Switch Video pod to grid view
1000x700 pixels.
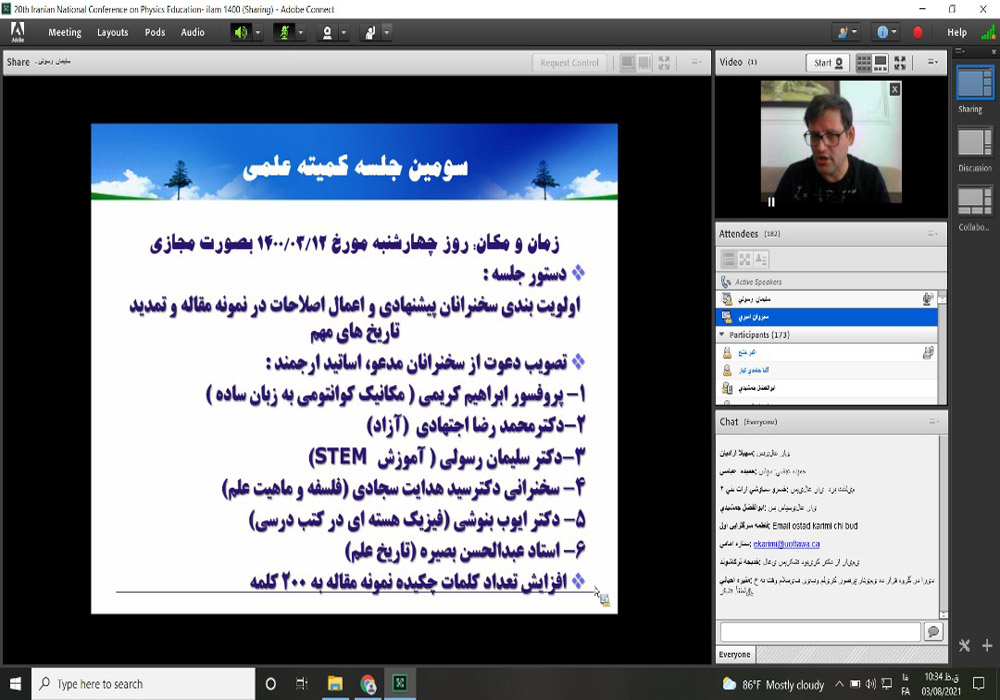click(x=863, y=62)
